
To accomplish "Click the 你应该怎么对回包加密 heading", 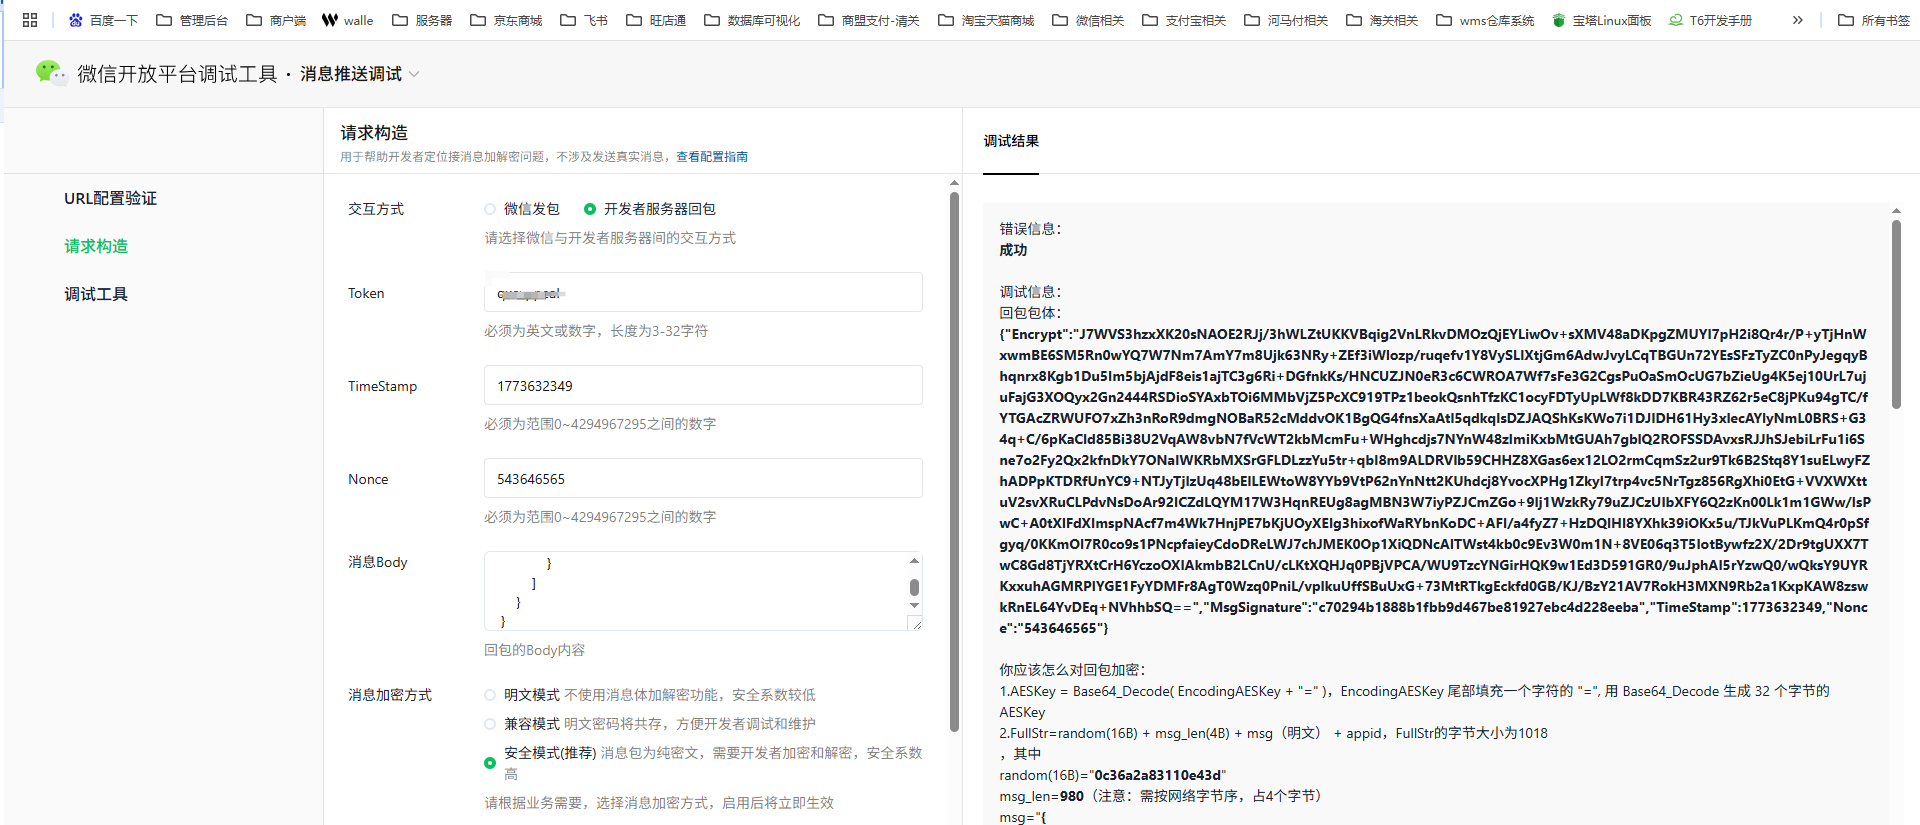I will tap(1072, 670).
